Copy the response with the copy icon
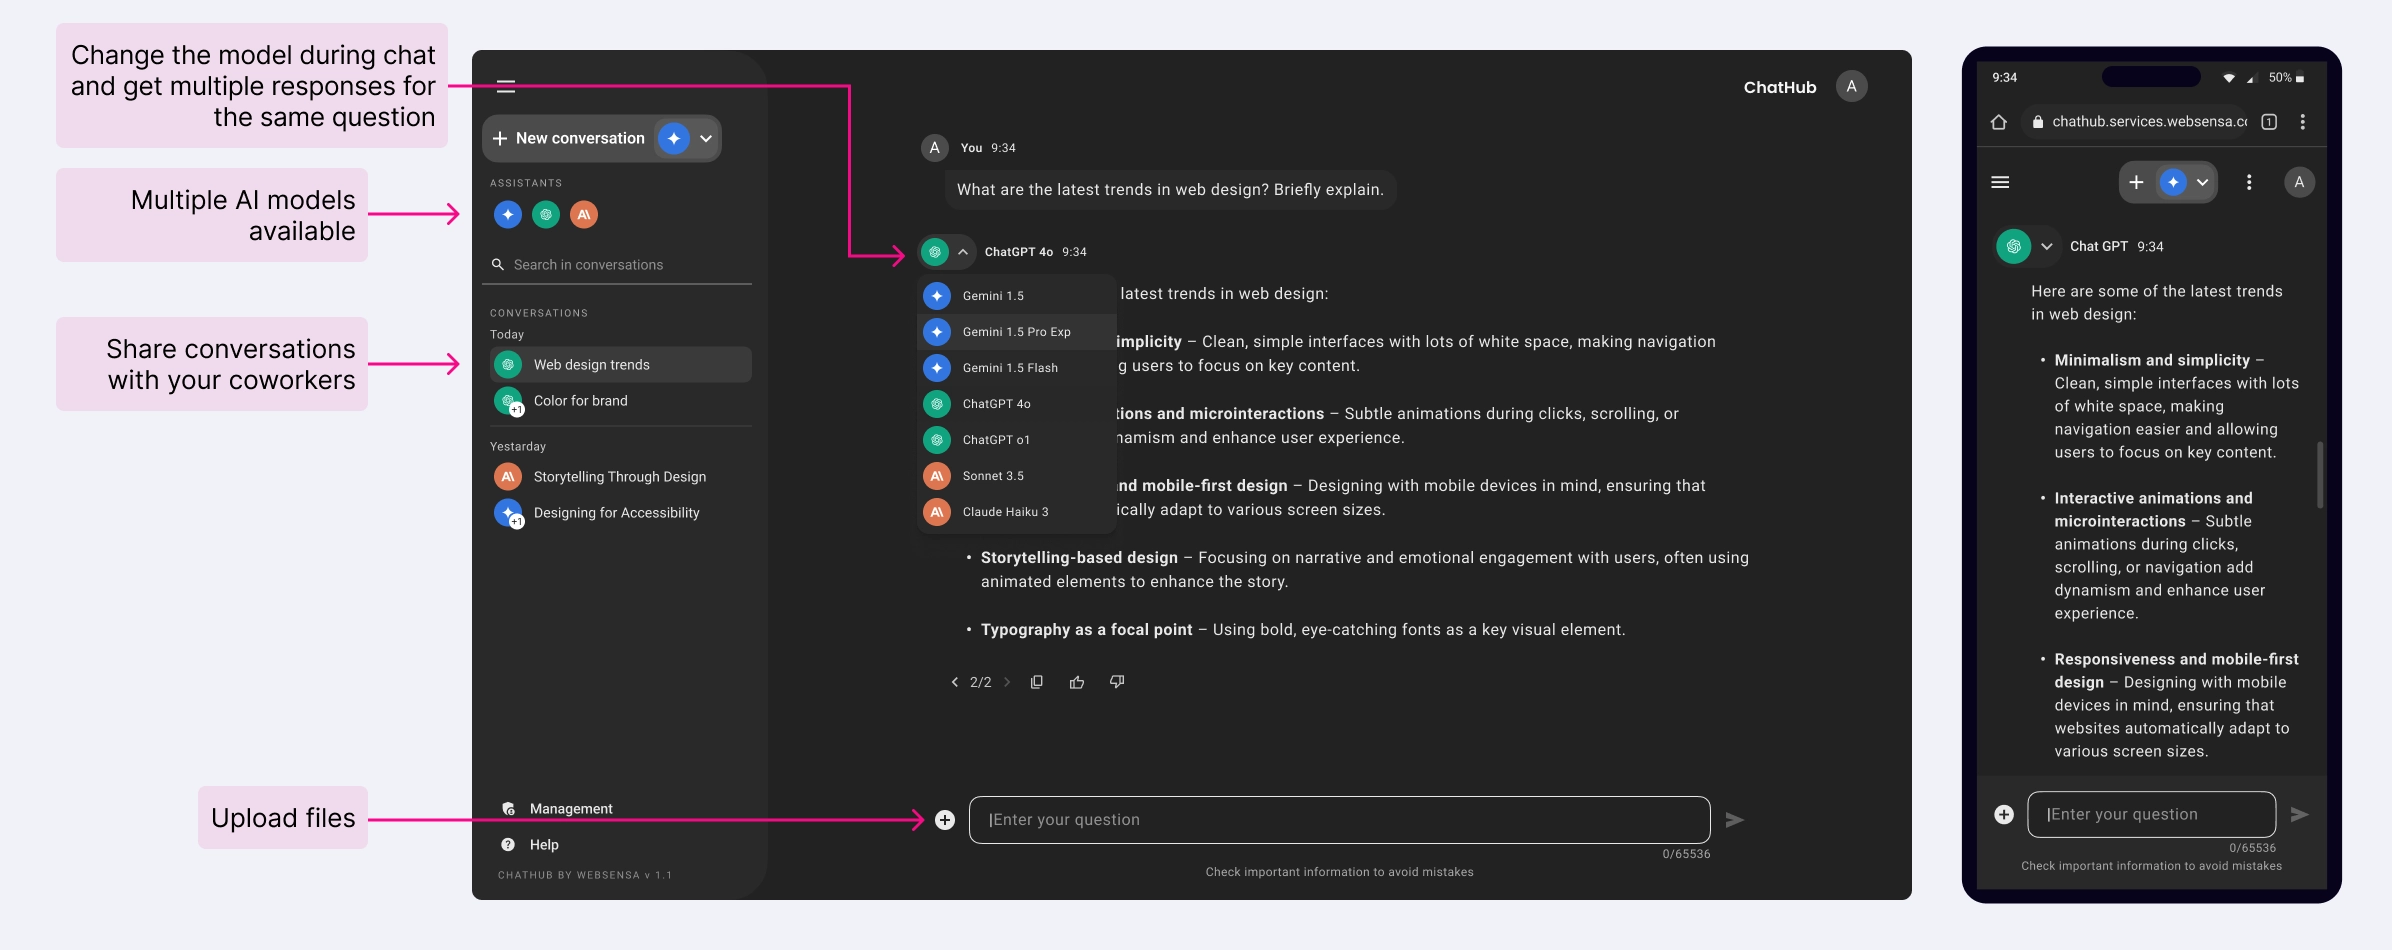The width and height of the screenshot is (2392, 950). (x=1037, y=682)
